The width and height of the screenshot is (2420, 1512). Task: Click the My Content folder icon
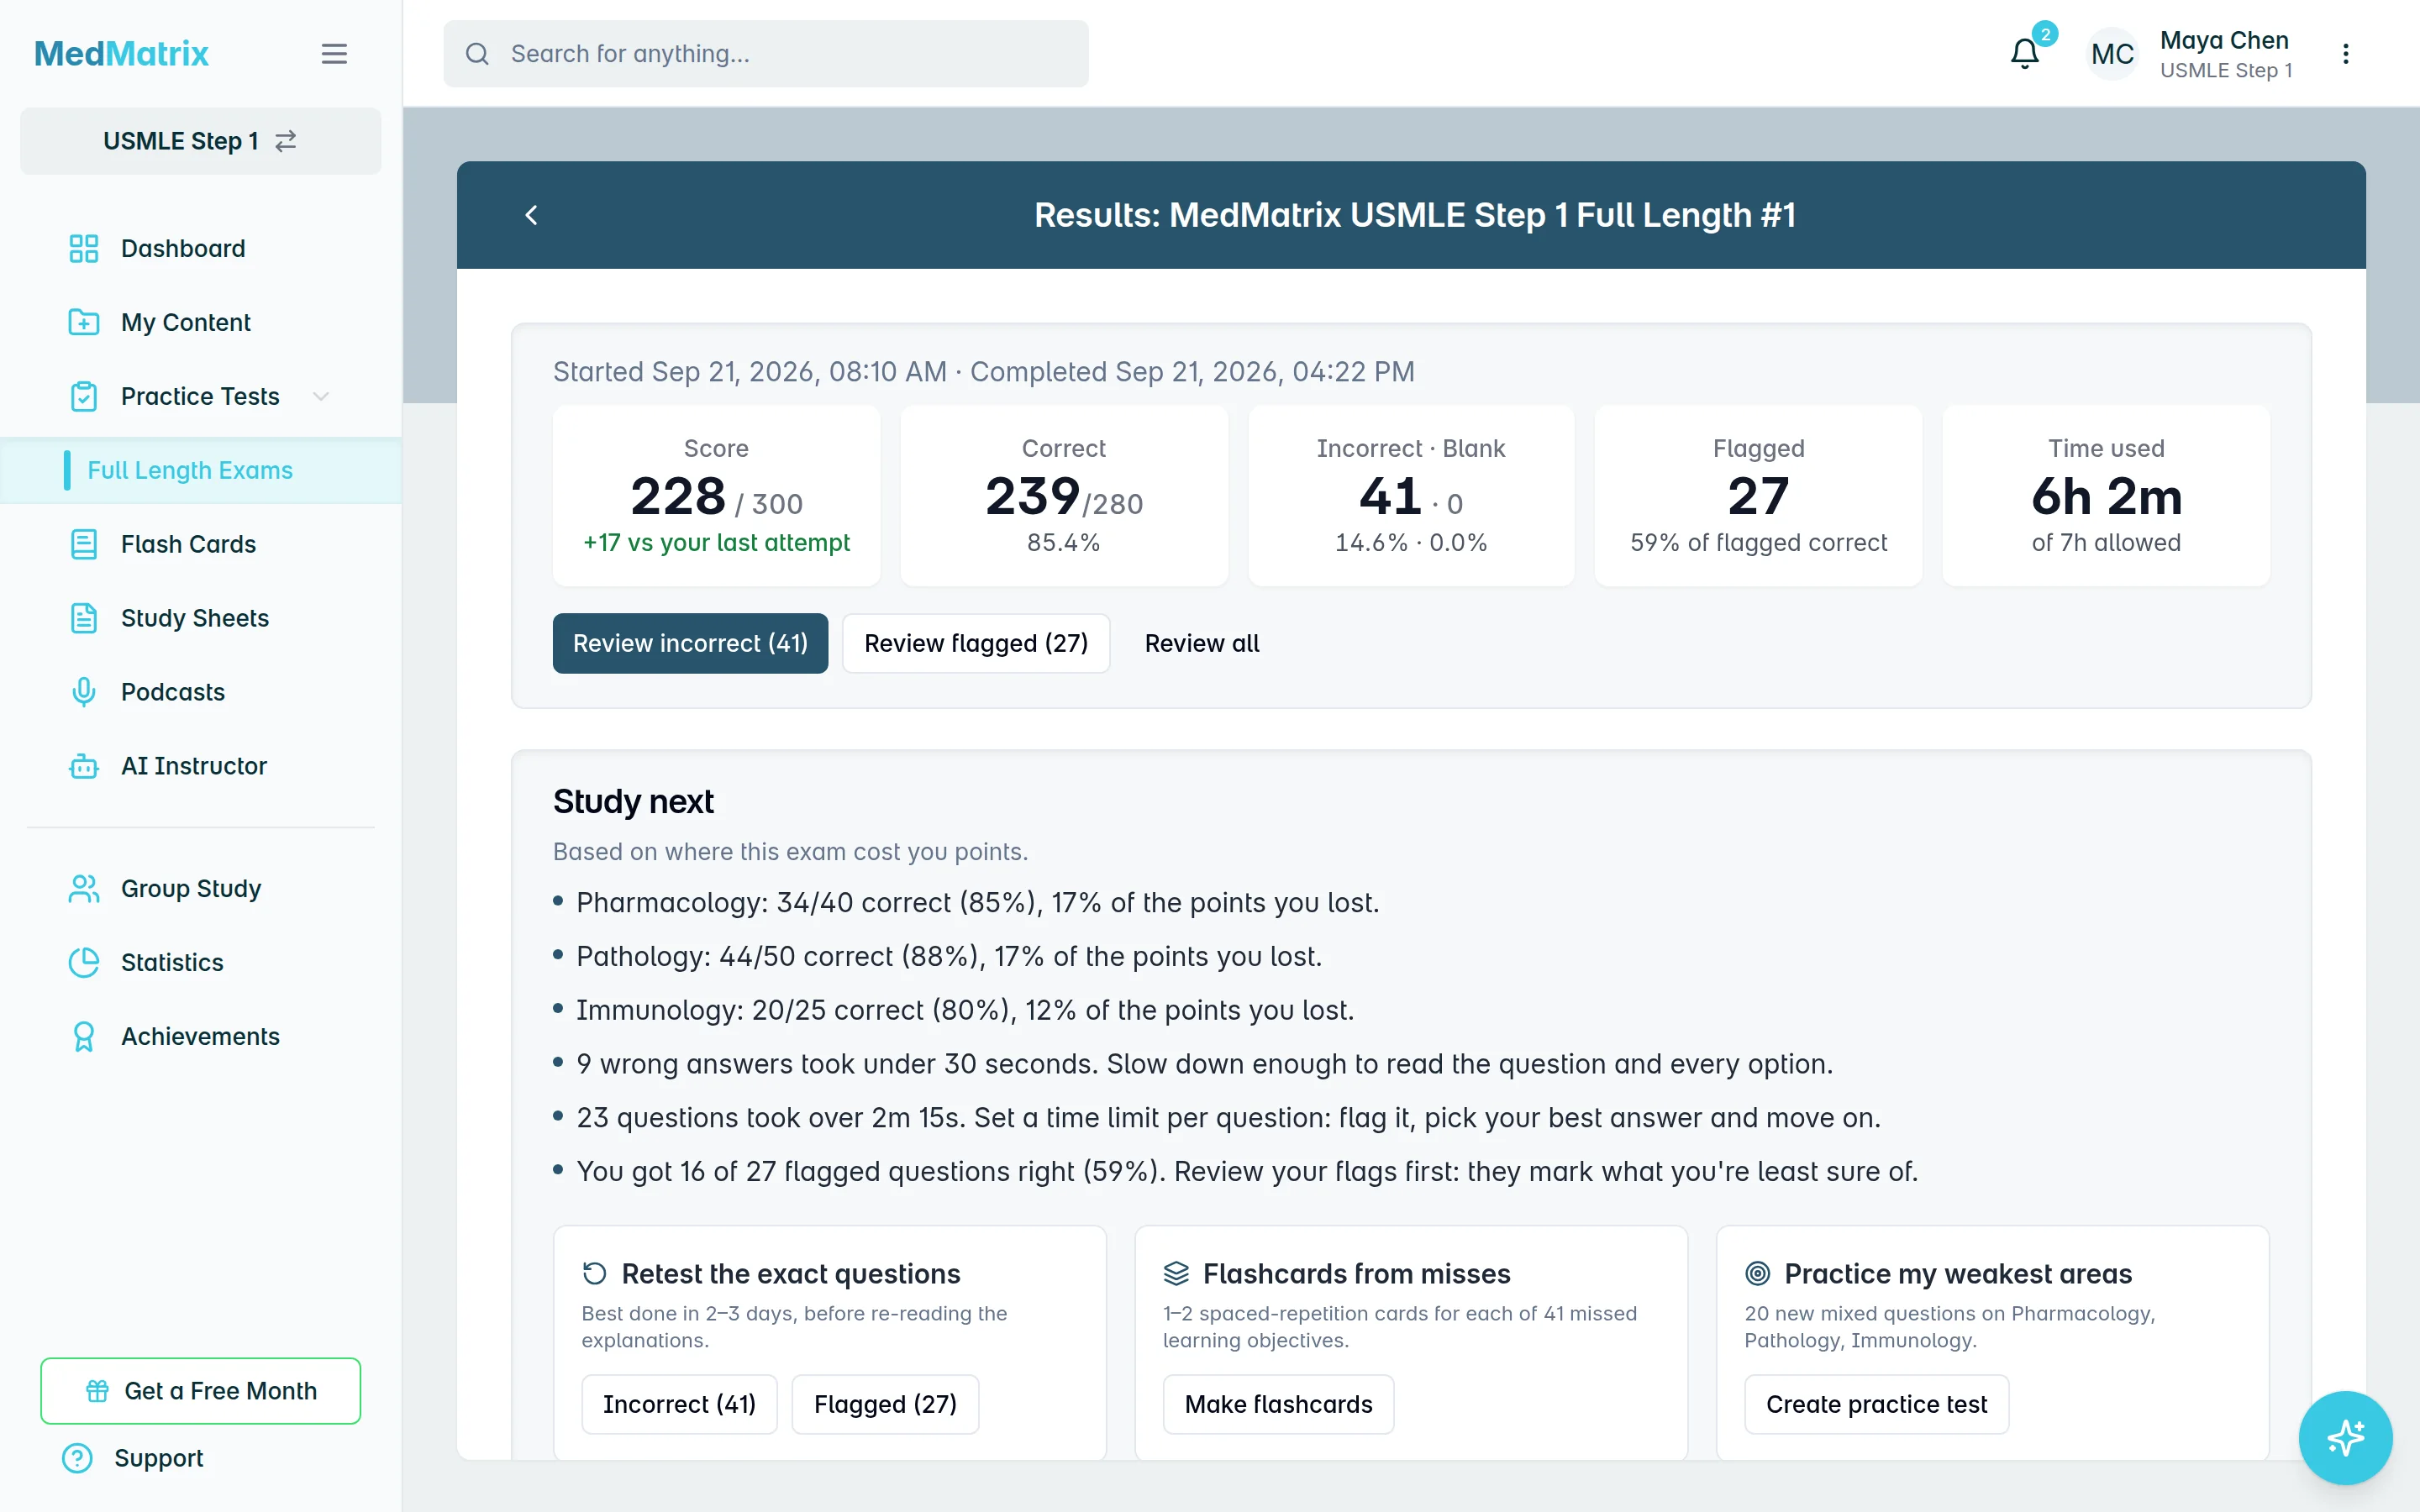84,322
